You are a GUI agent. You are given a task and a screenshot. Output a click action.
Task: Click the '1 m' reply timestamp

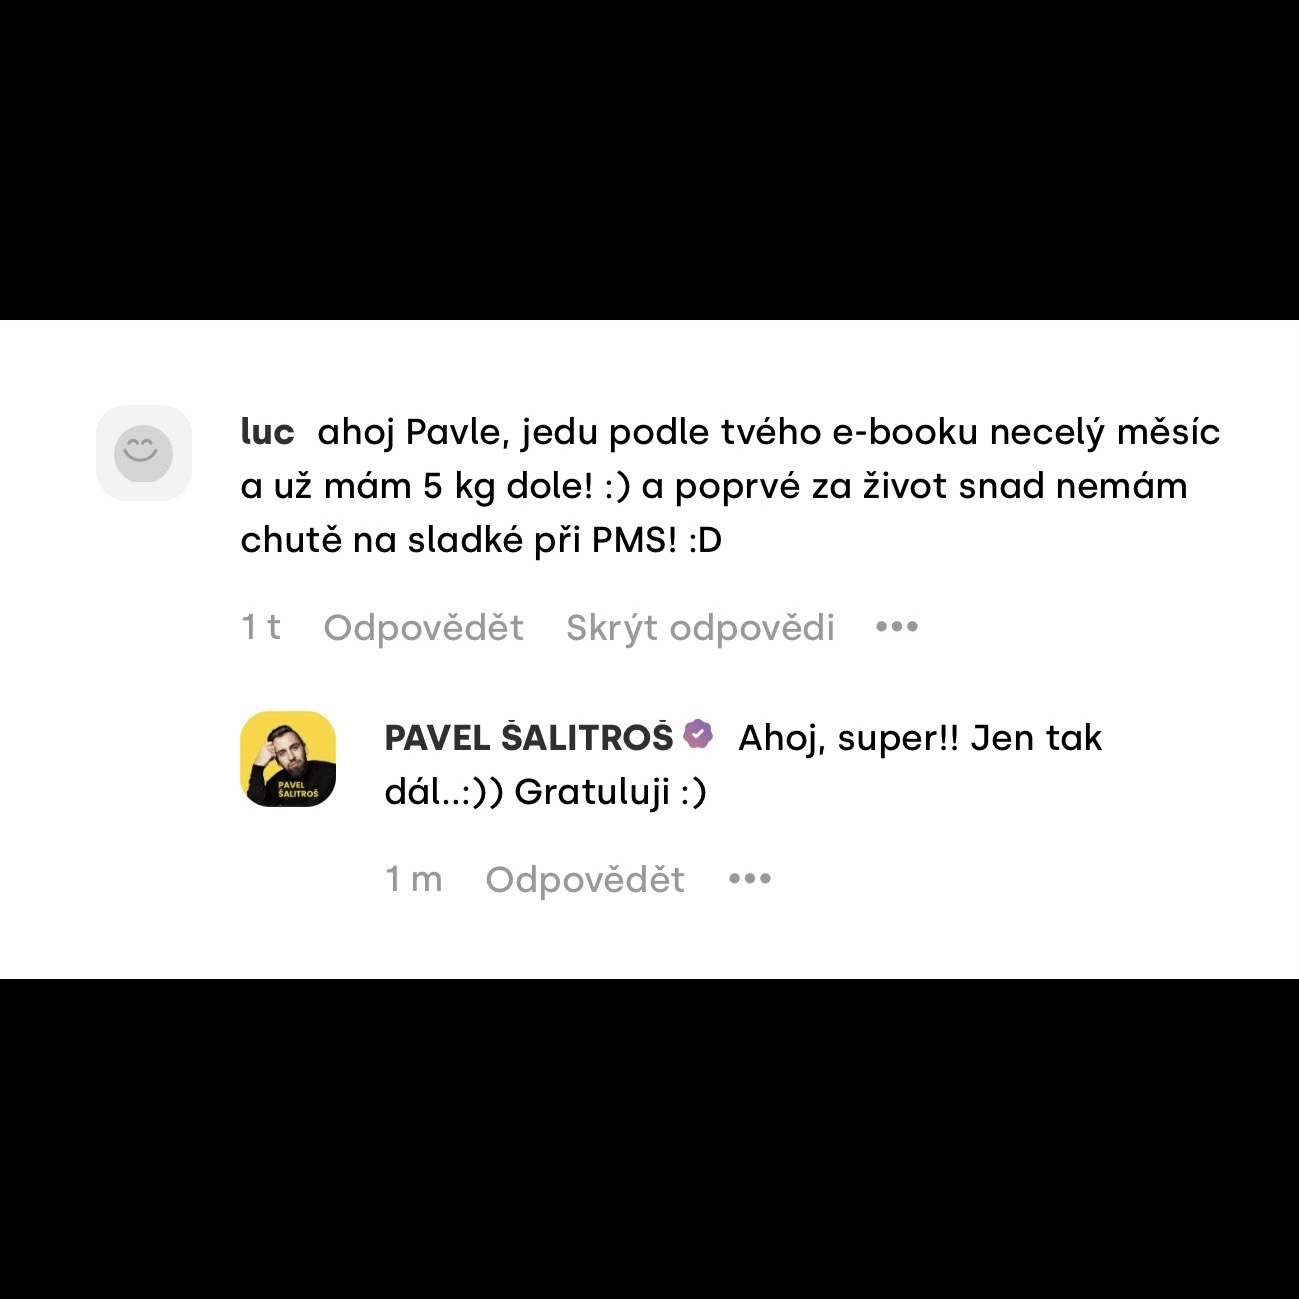click(x=414, y=879)
